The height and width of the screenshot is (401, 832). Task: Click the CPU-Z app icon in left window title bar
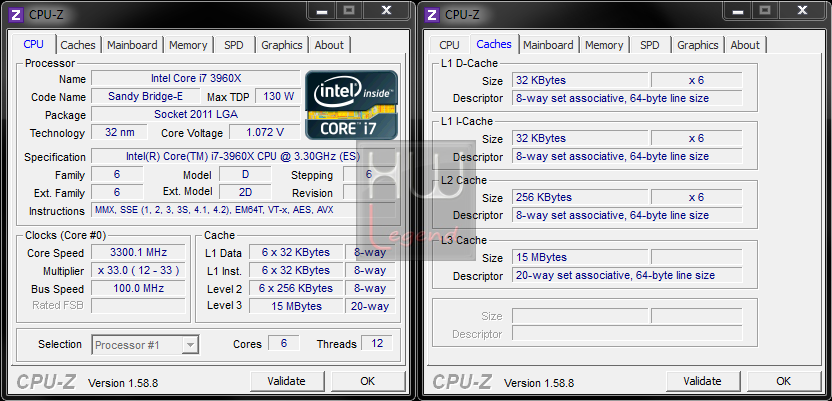[x=18, y=14]
